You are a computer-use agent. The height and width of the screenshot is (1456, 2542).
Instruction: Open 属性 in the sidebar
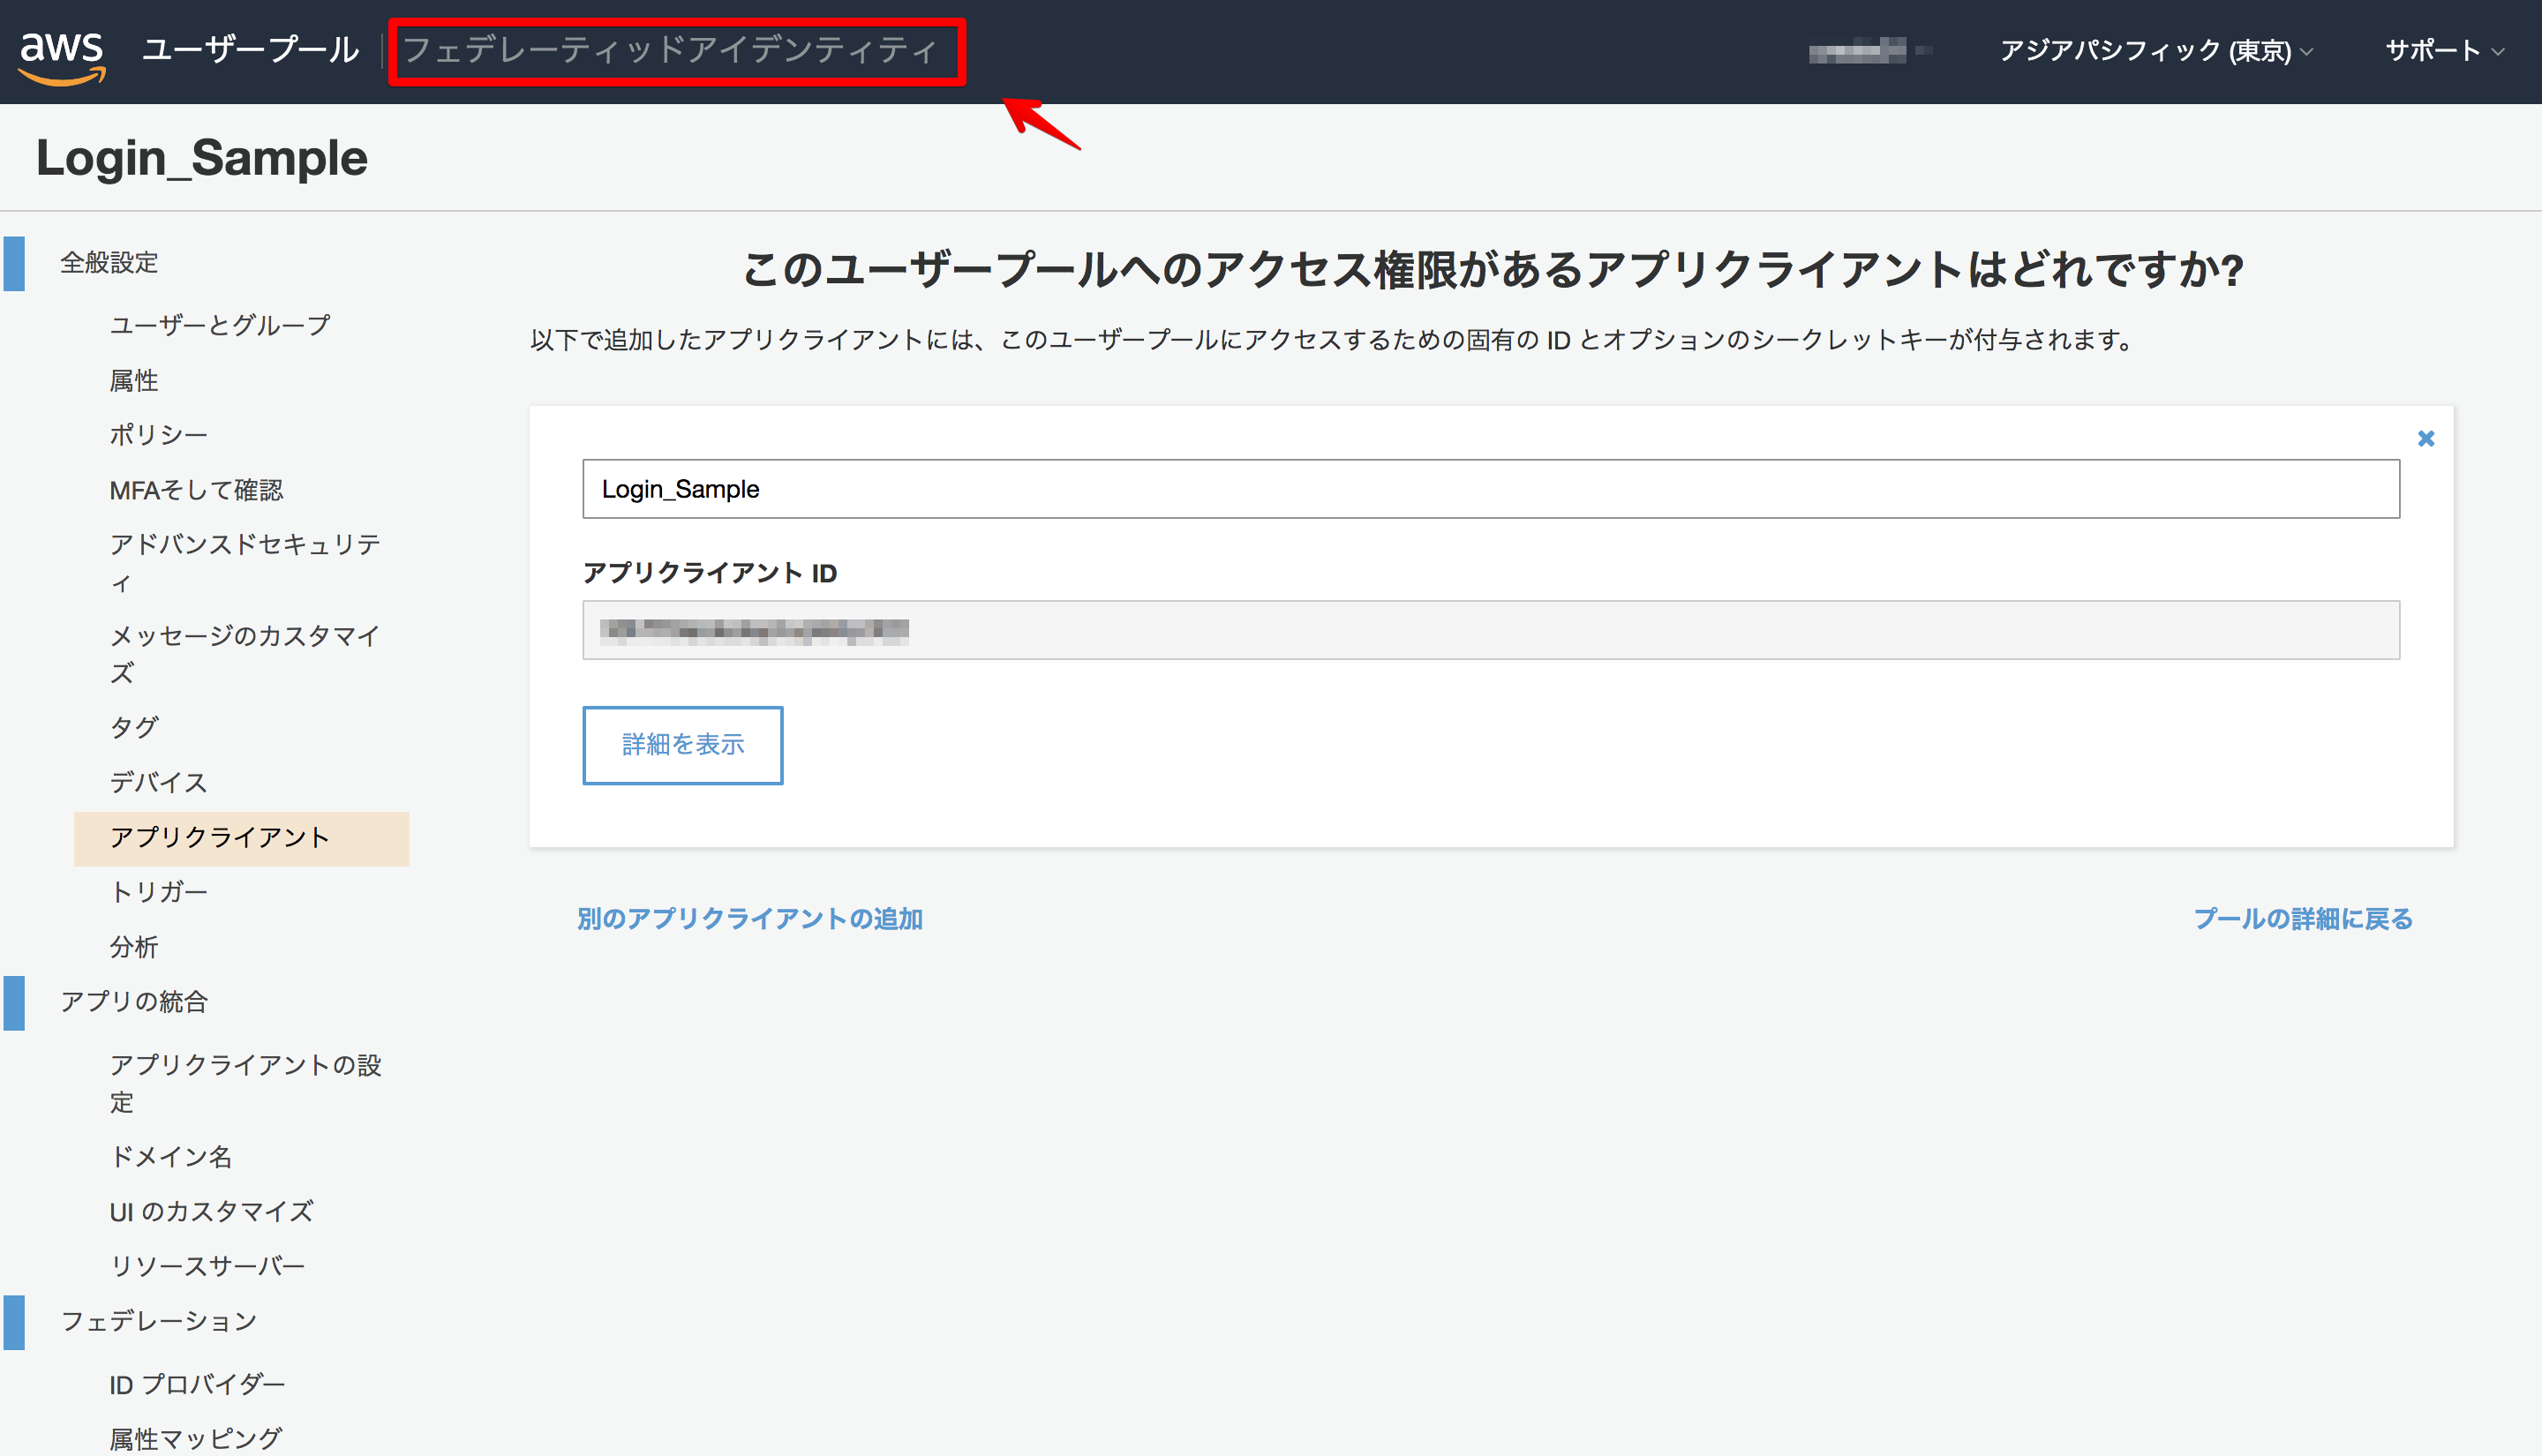[134, 380]
